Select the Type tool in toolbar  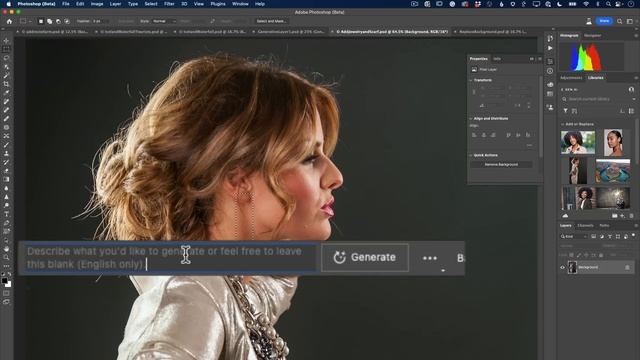[6, 214]
